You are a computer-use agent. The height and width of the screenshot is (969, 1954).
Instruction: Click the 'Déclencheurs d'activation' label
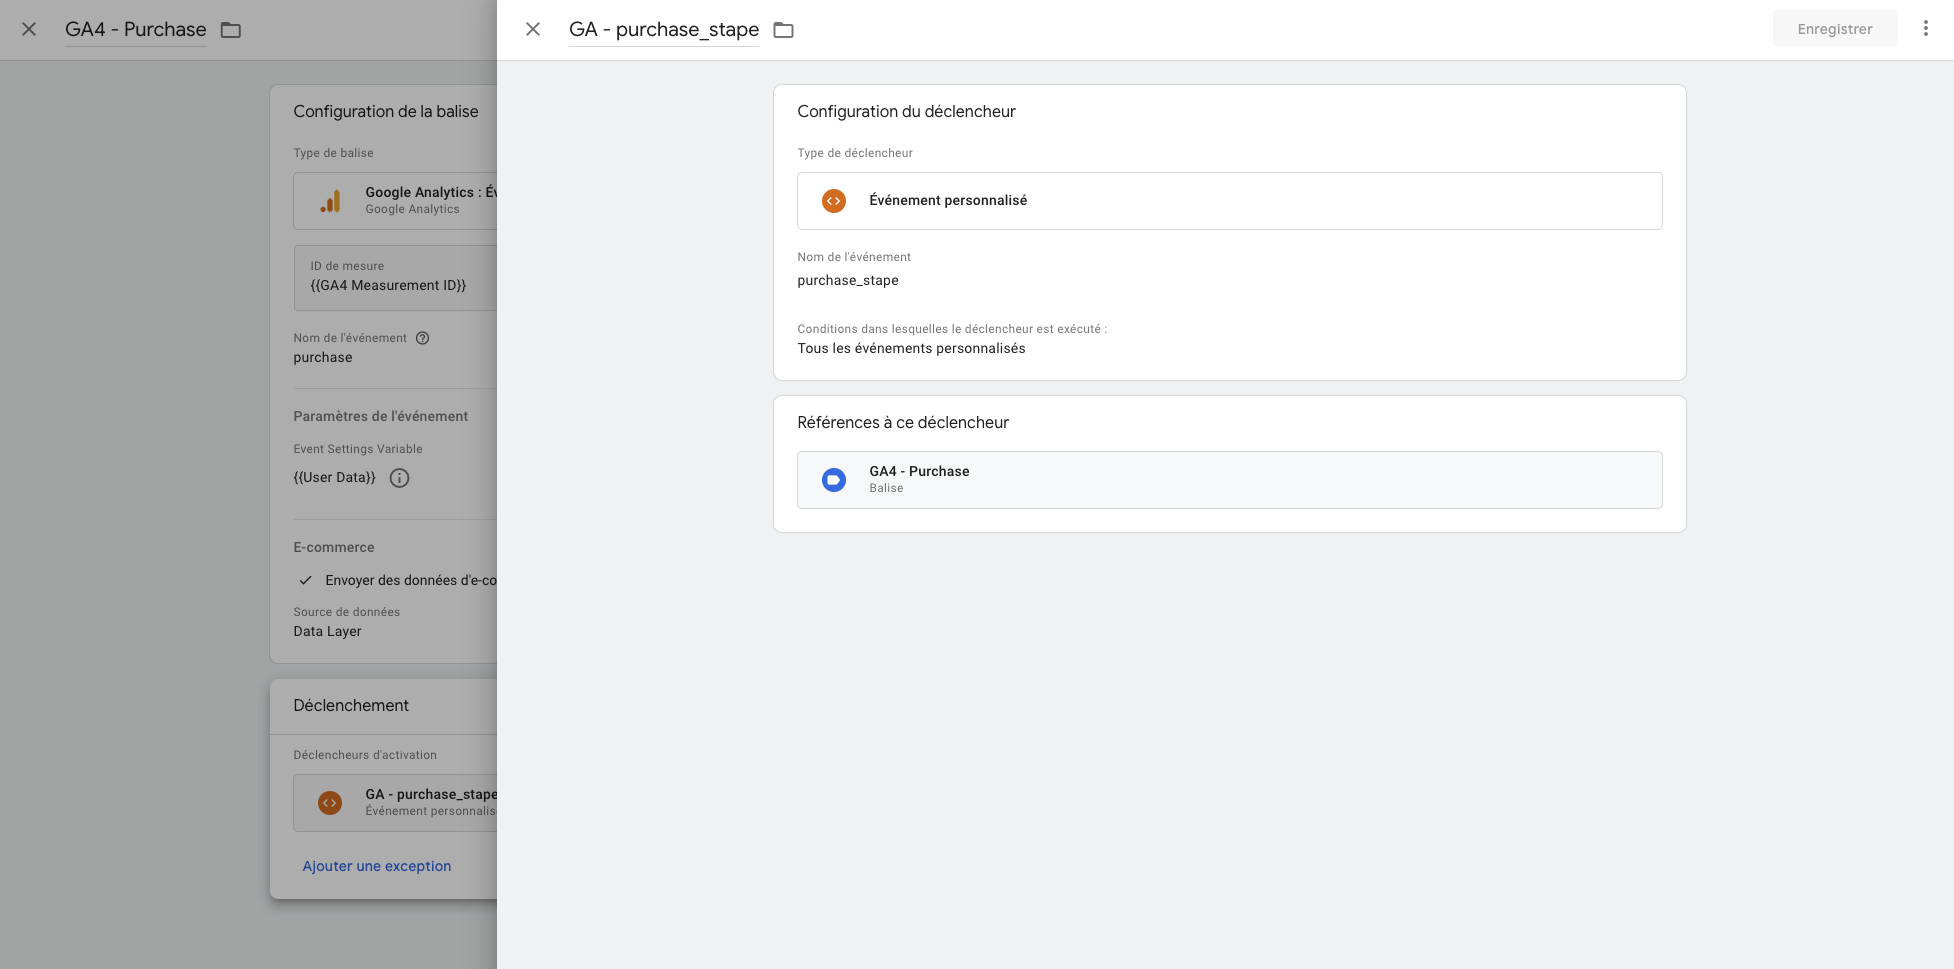pyautogui.click(x=365, y=755)
